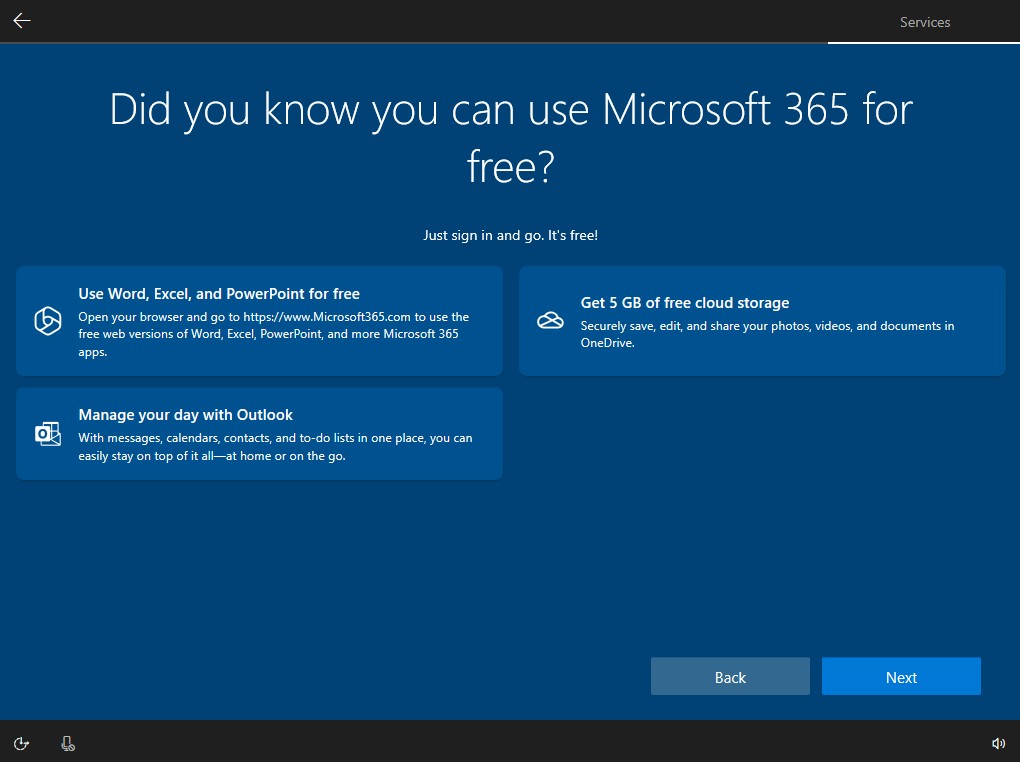Select "Manage your day with Outlook" heading
This screenshot has height=762, width=1020.
click(185, 415)
